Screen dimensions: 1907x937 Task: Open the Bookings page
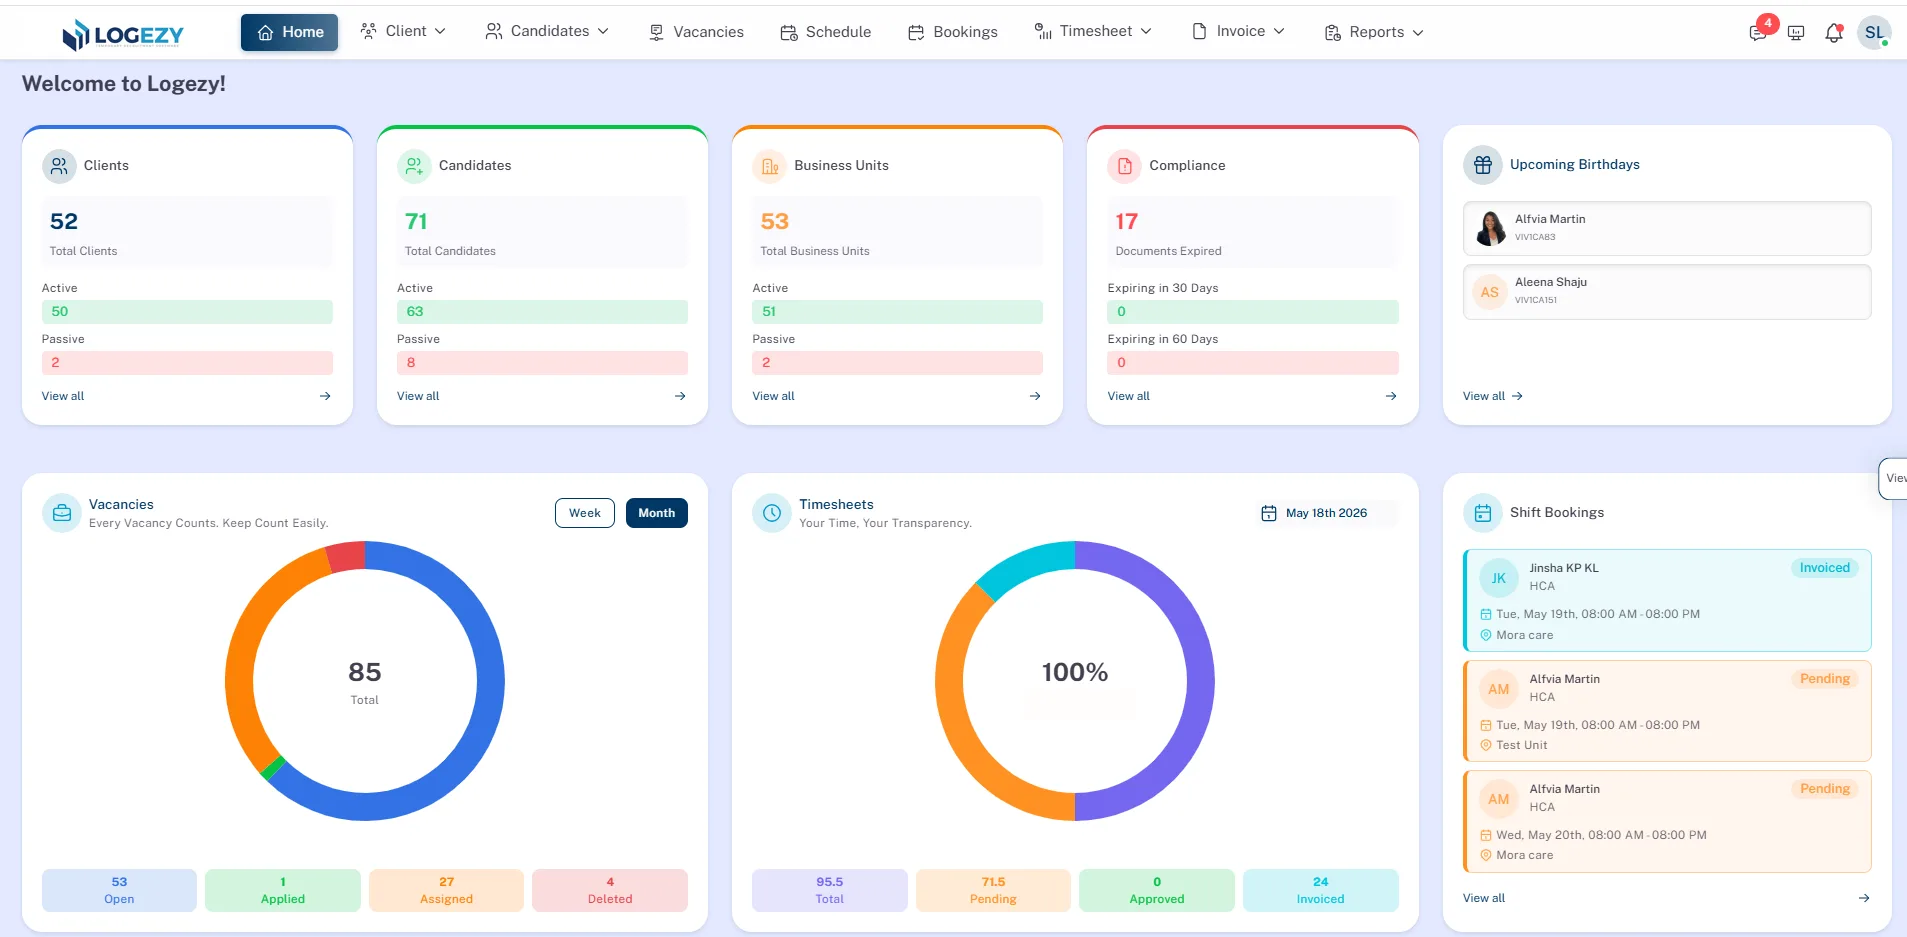pos(953,32)
